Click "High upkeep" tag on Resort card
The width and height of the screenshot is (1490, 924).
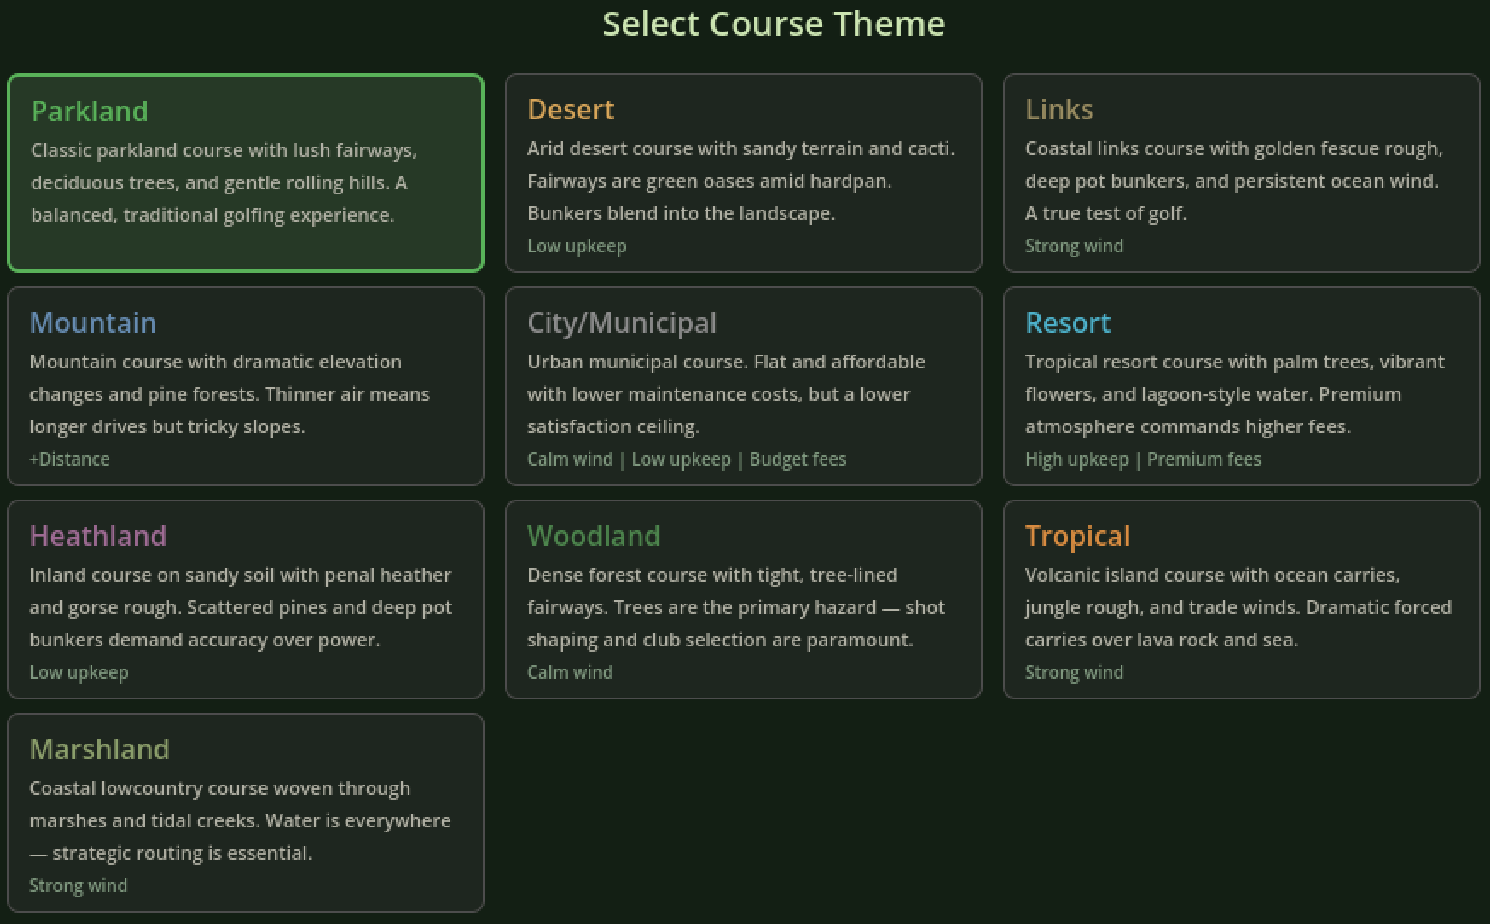(1076, 459)
